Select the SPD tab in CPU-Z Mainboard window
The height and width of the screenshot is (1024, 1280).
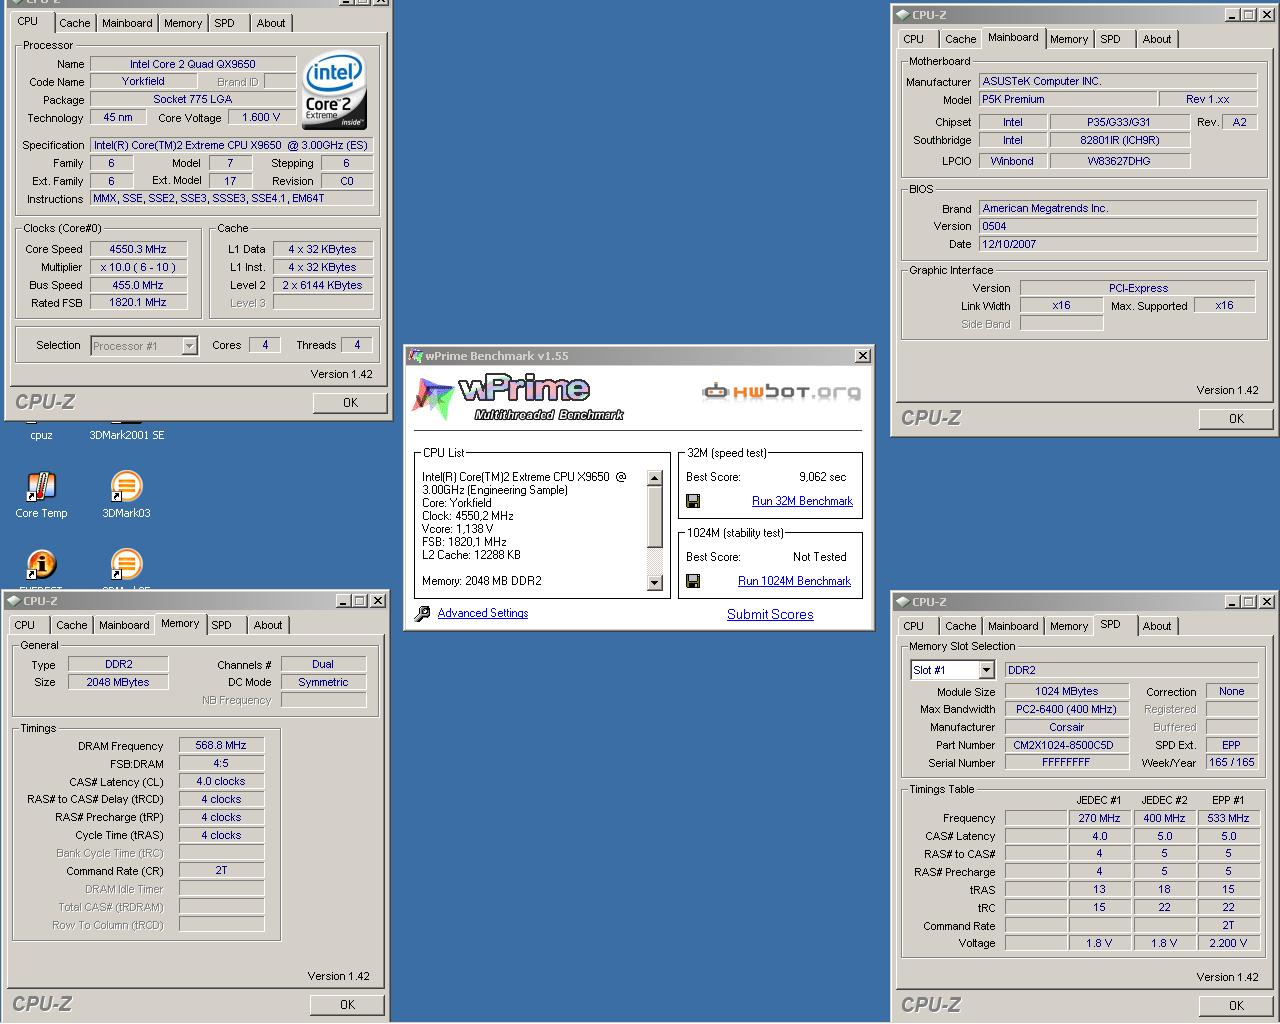click(x=1111, y=39)
